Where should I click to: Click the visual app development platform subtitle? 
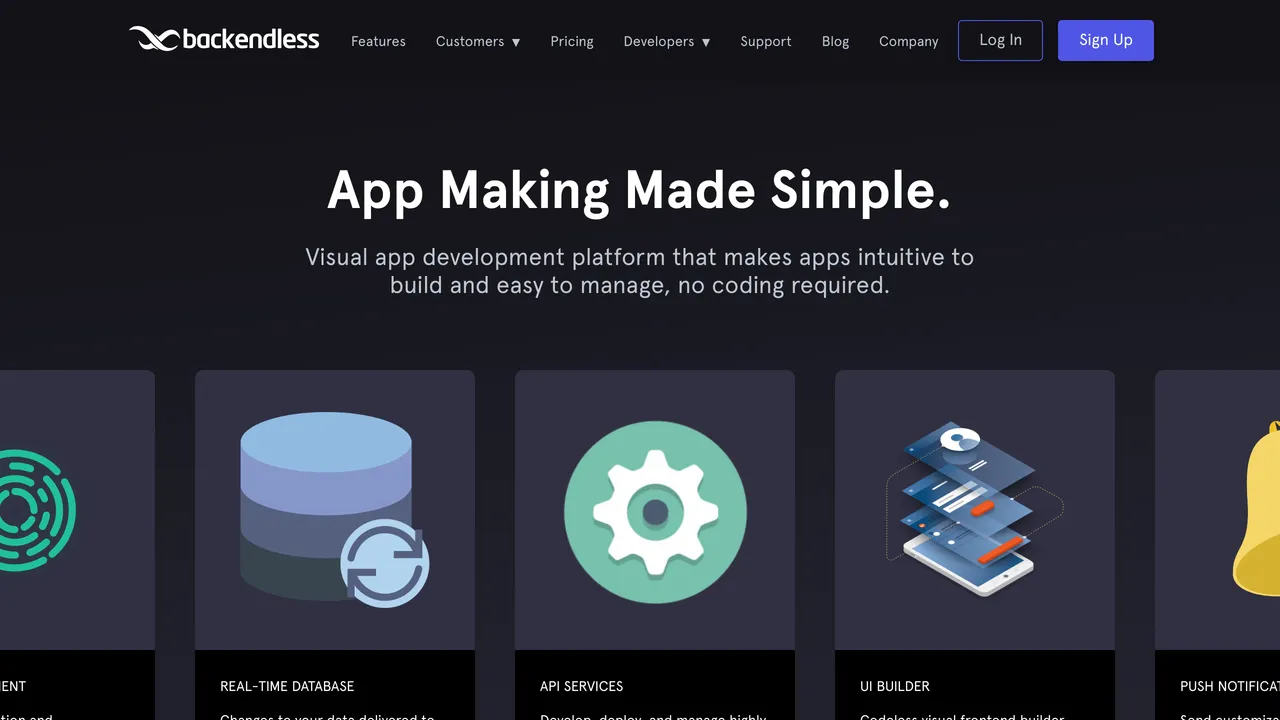click(x=639, y=271)
